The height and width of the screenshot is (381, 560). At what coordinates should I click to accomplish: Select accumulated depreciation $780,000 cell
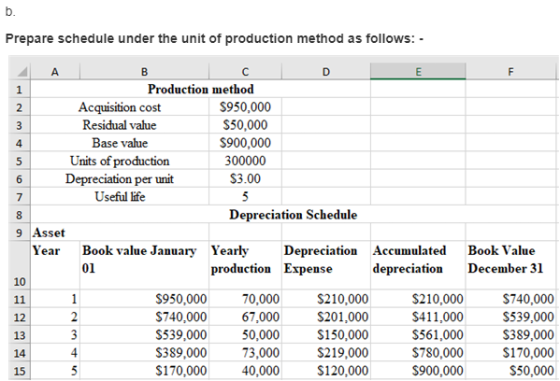coord(418,353)
